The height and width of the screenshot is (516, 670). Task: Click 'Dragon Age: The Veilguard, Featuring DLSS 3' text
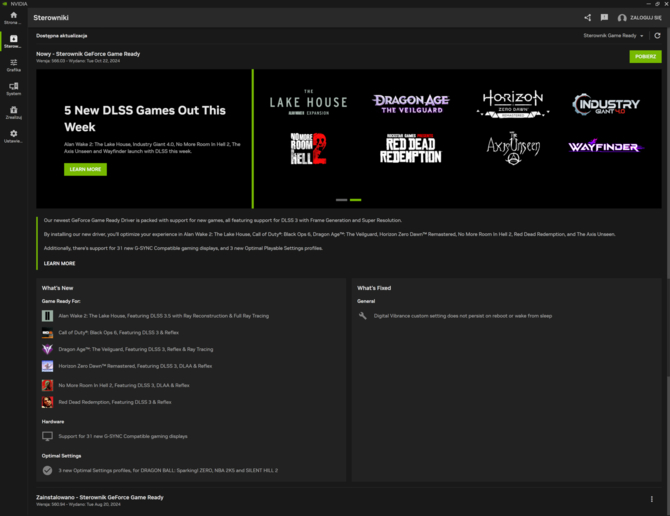(136, 349)
